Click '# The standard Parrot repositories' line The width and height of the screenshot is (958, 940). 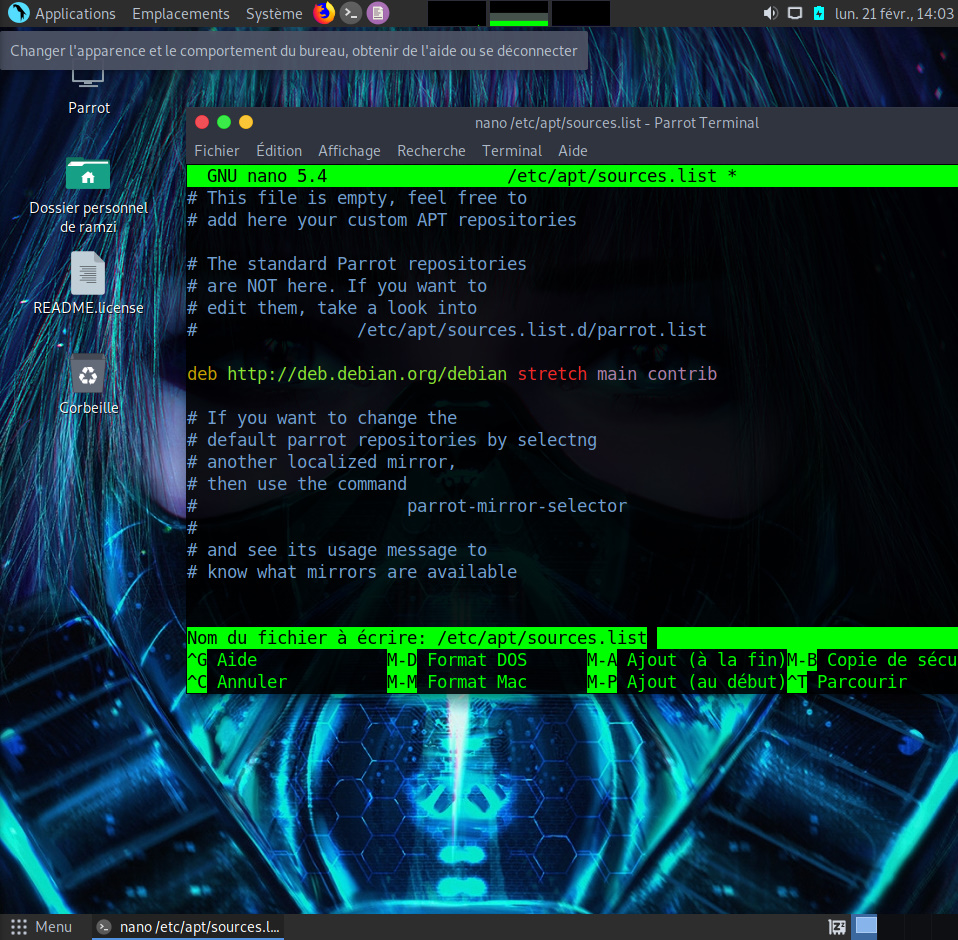(357, 264)
